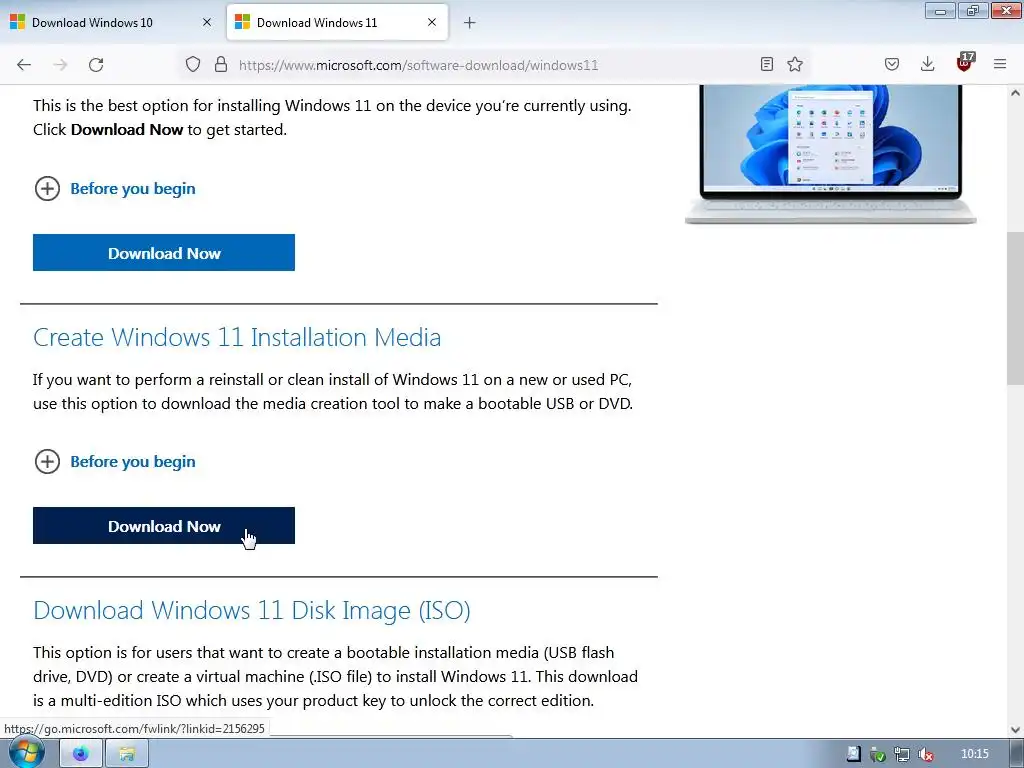Switch to the Download Windows 10 tab
Screen dimensions: 1024x768
(111, 22)
